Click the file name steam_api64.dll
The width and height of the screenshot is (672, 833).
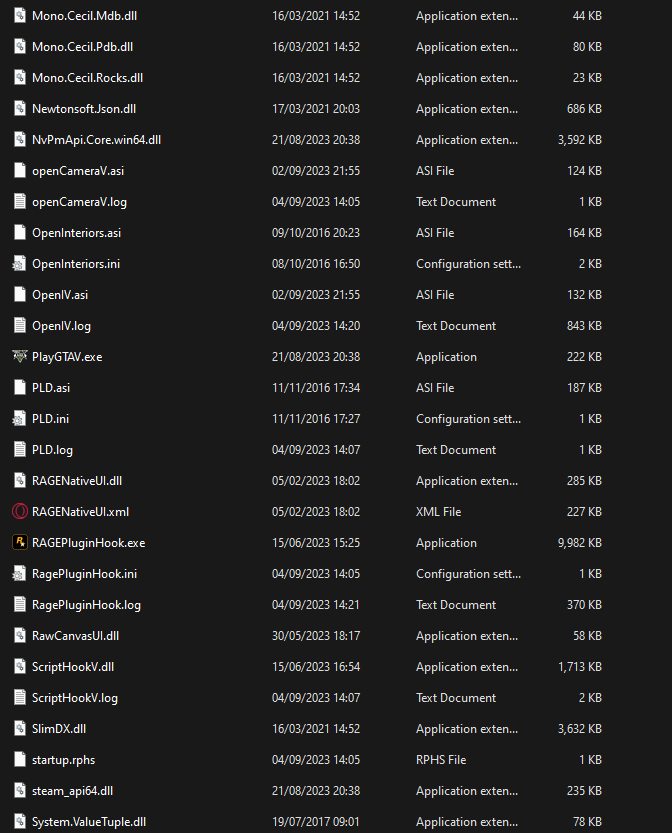pos(72,791)
